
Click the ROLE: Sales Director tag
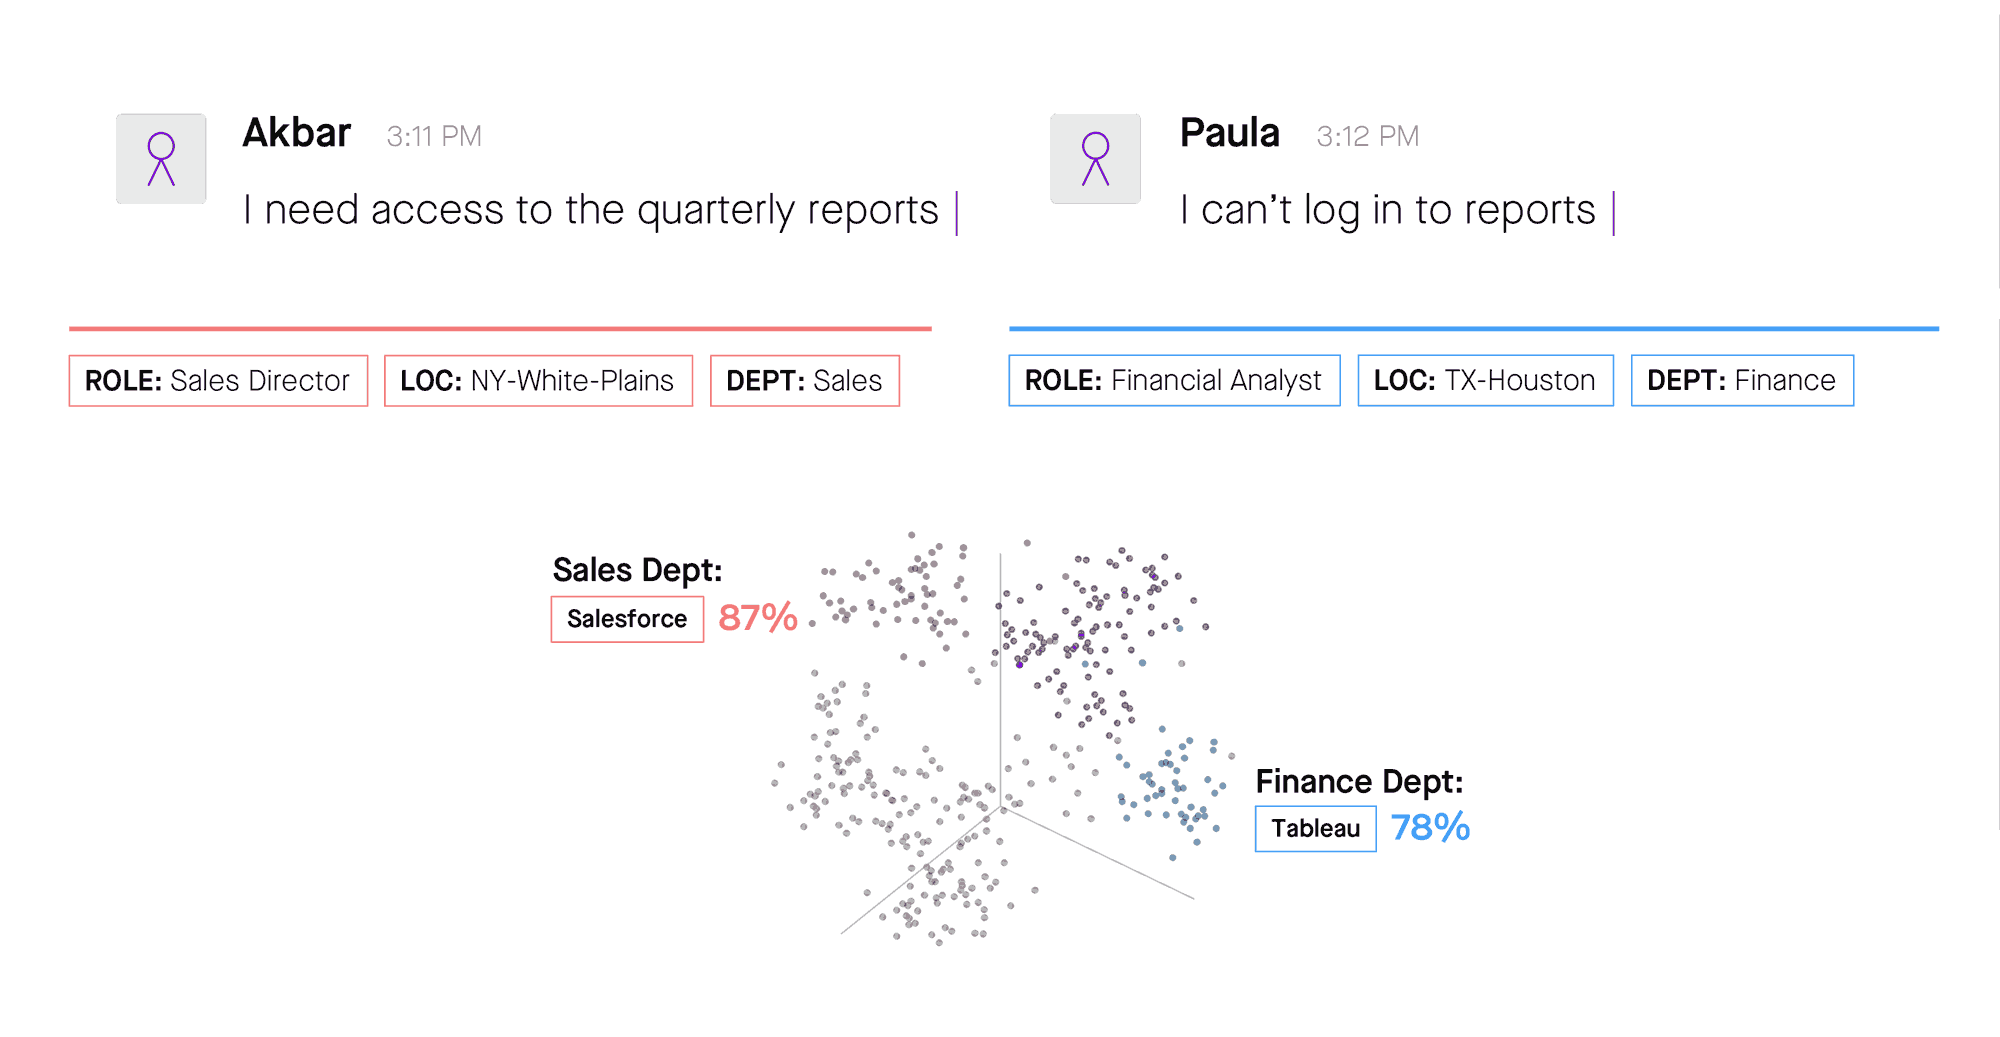(218, 381)
